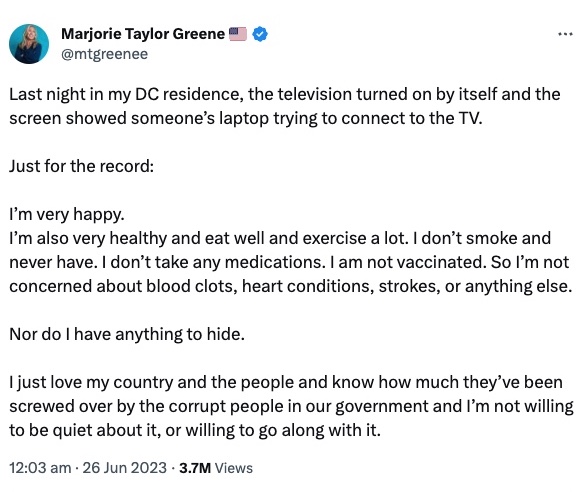Screen dimensions: 587x492
Task: Click the 'Last night in my DC residence' line
Action: pyautogui.click(x=285, y=94)
